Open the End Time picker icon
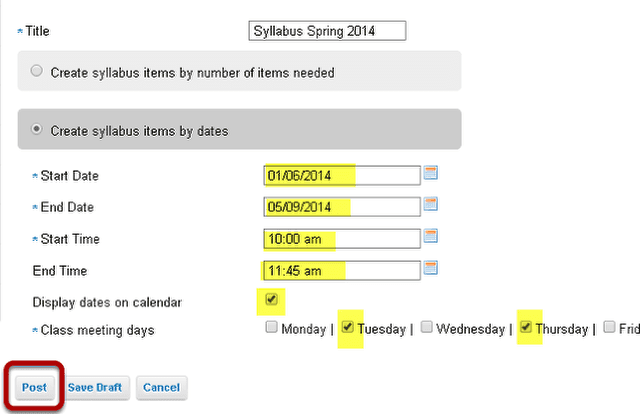640x414 pixels. click(431, 268)
